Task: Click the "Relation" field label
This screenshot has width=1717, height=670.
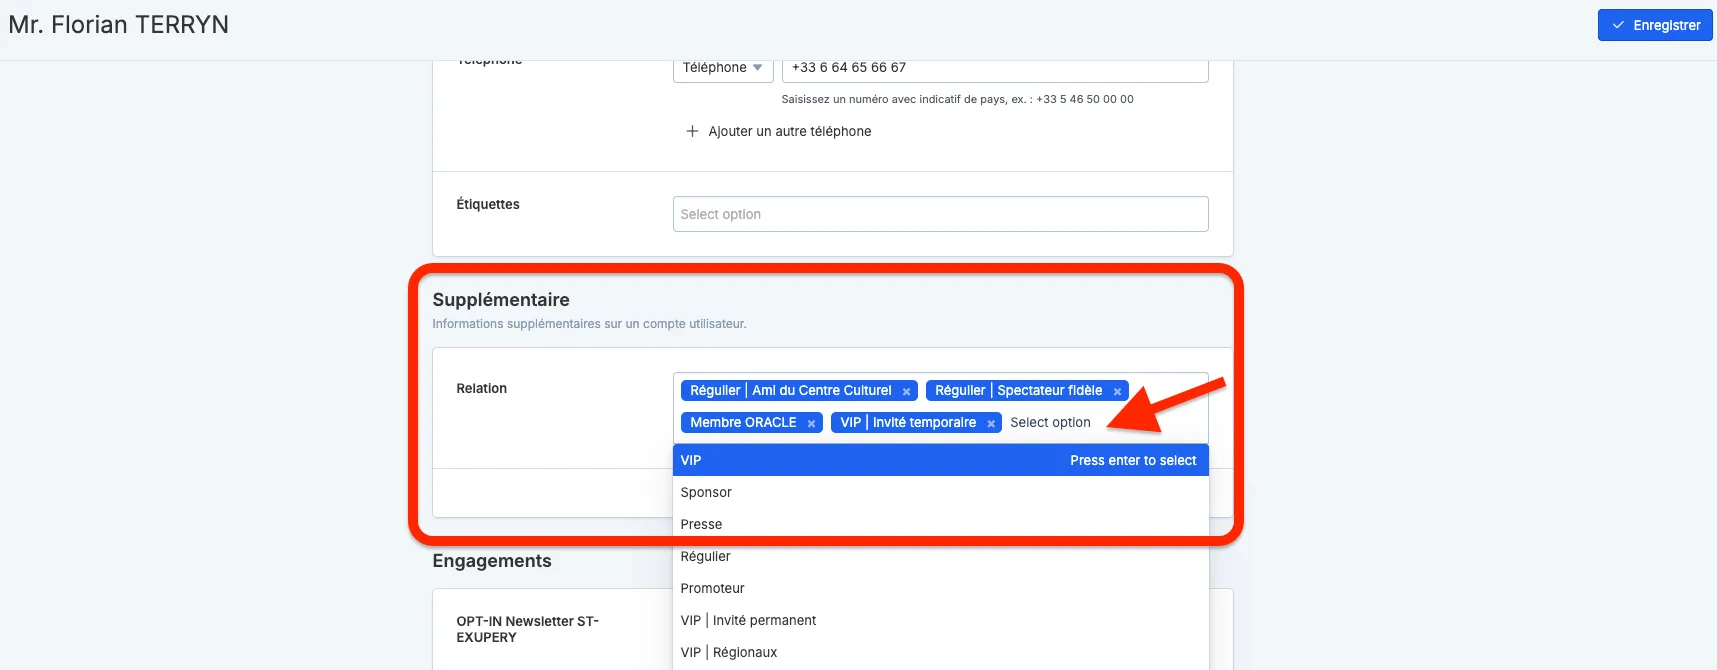Action: 482,388
